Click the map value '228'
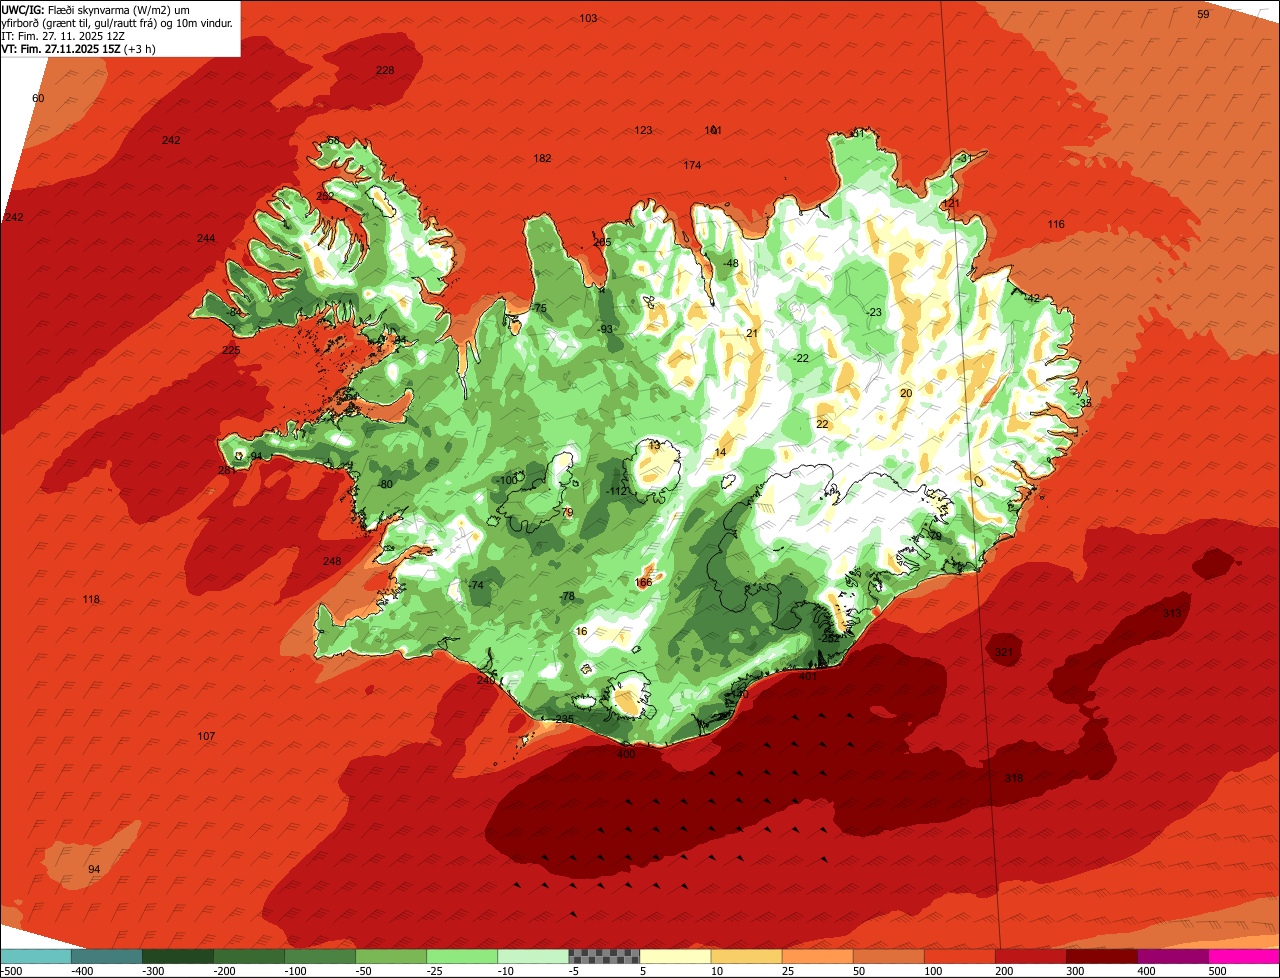This screenshot has width=1280, height=978. point(385,70)
